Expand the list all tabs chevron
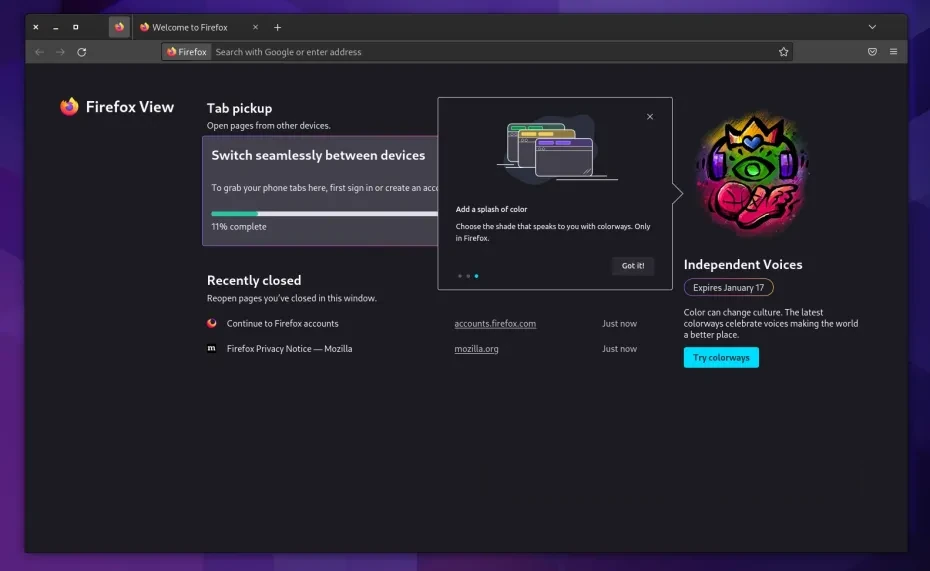 872,27
